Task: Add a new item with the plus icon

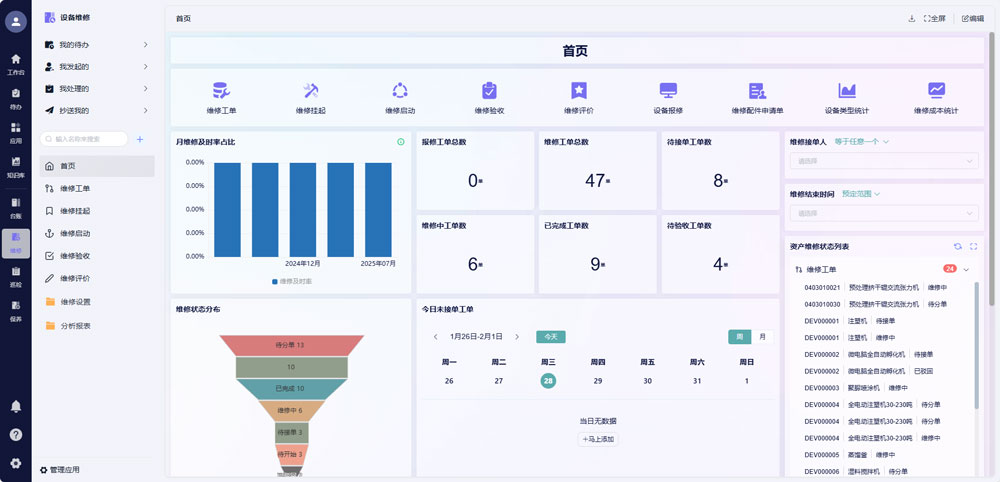Action: [x=140, y=139]
